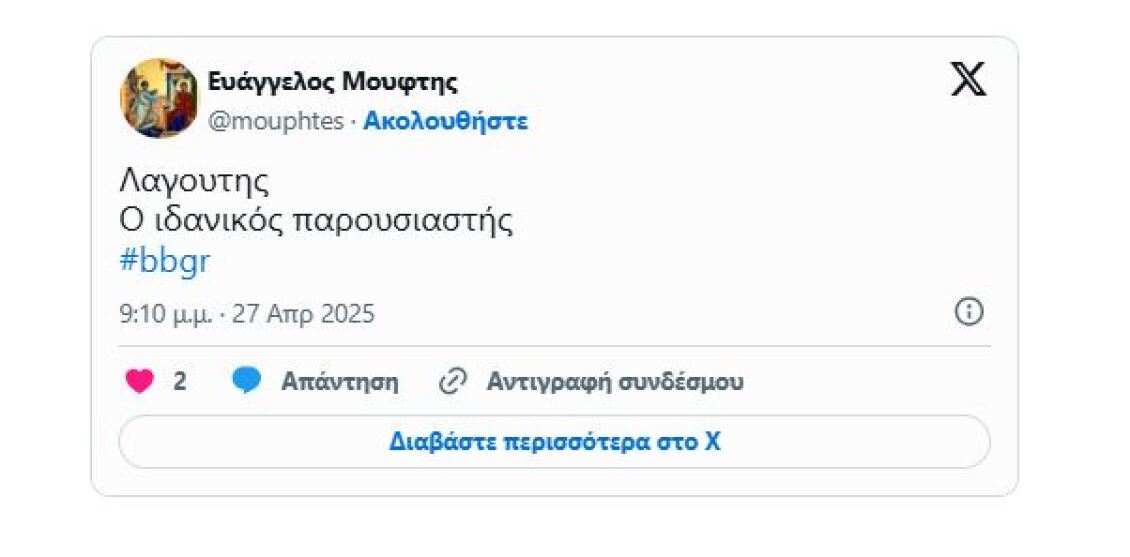Click the date 27 Απρ 2025
Viewport: 1130px width, 557px height.
point(303,314)
